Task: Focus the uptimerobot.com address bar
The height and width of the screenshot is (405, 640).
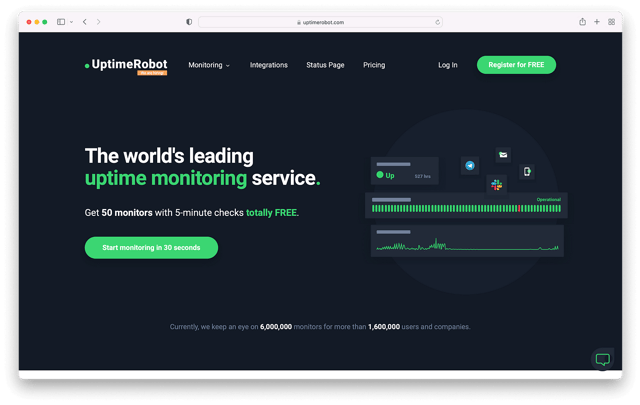Action: (x=320, y=22)
